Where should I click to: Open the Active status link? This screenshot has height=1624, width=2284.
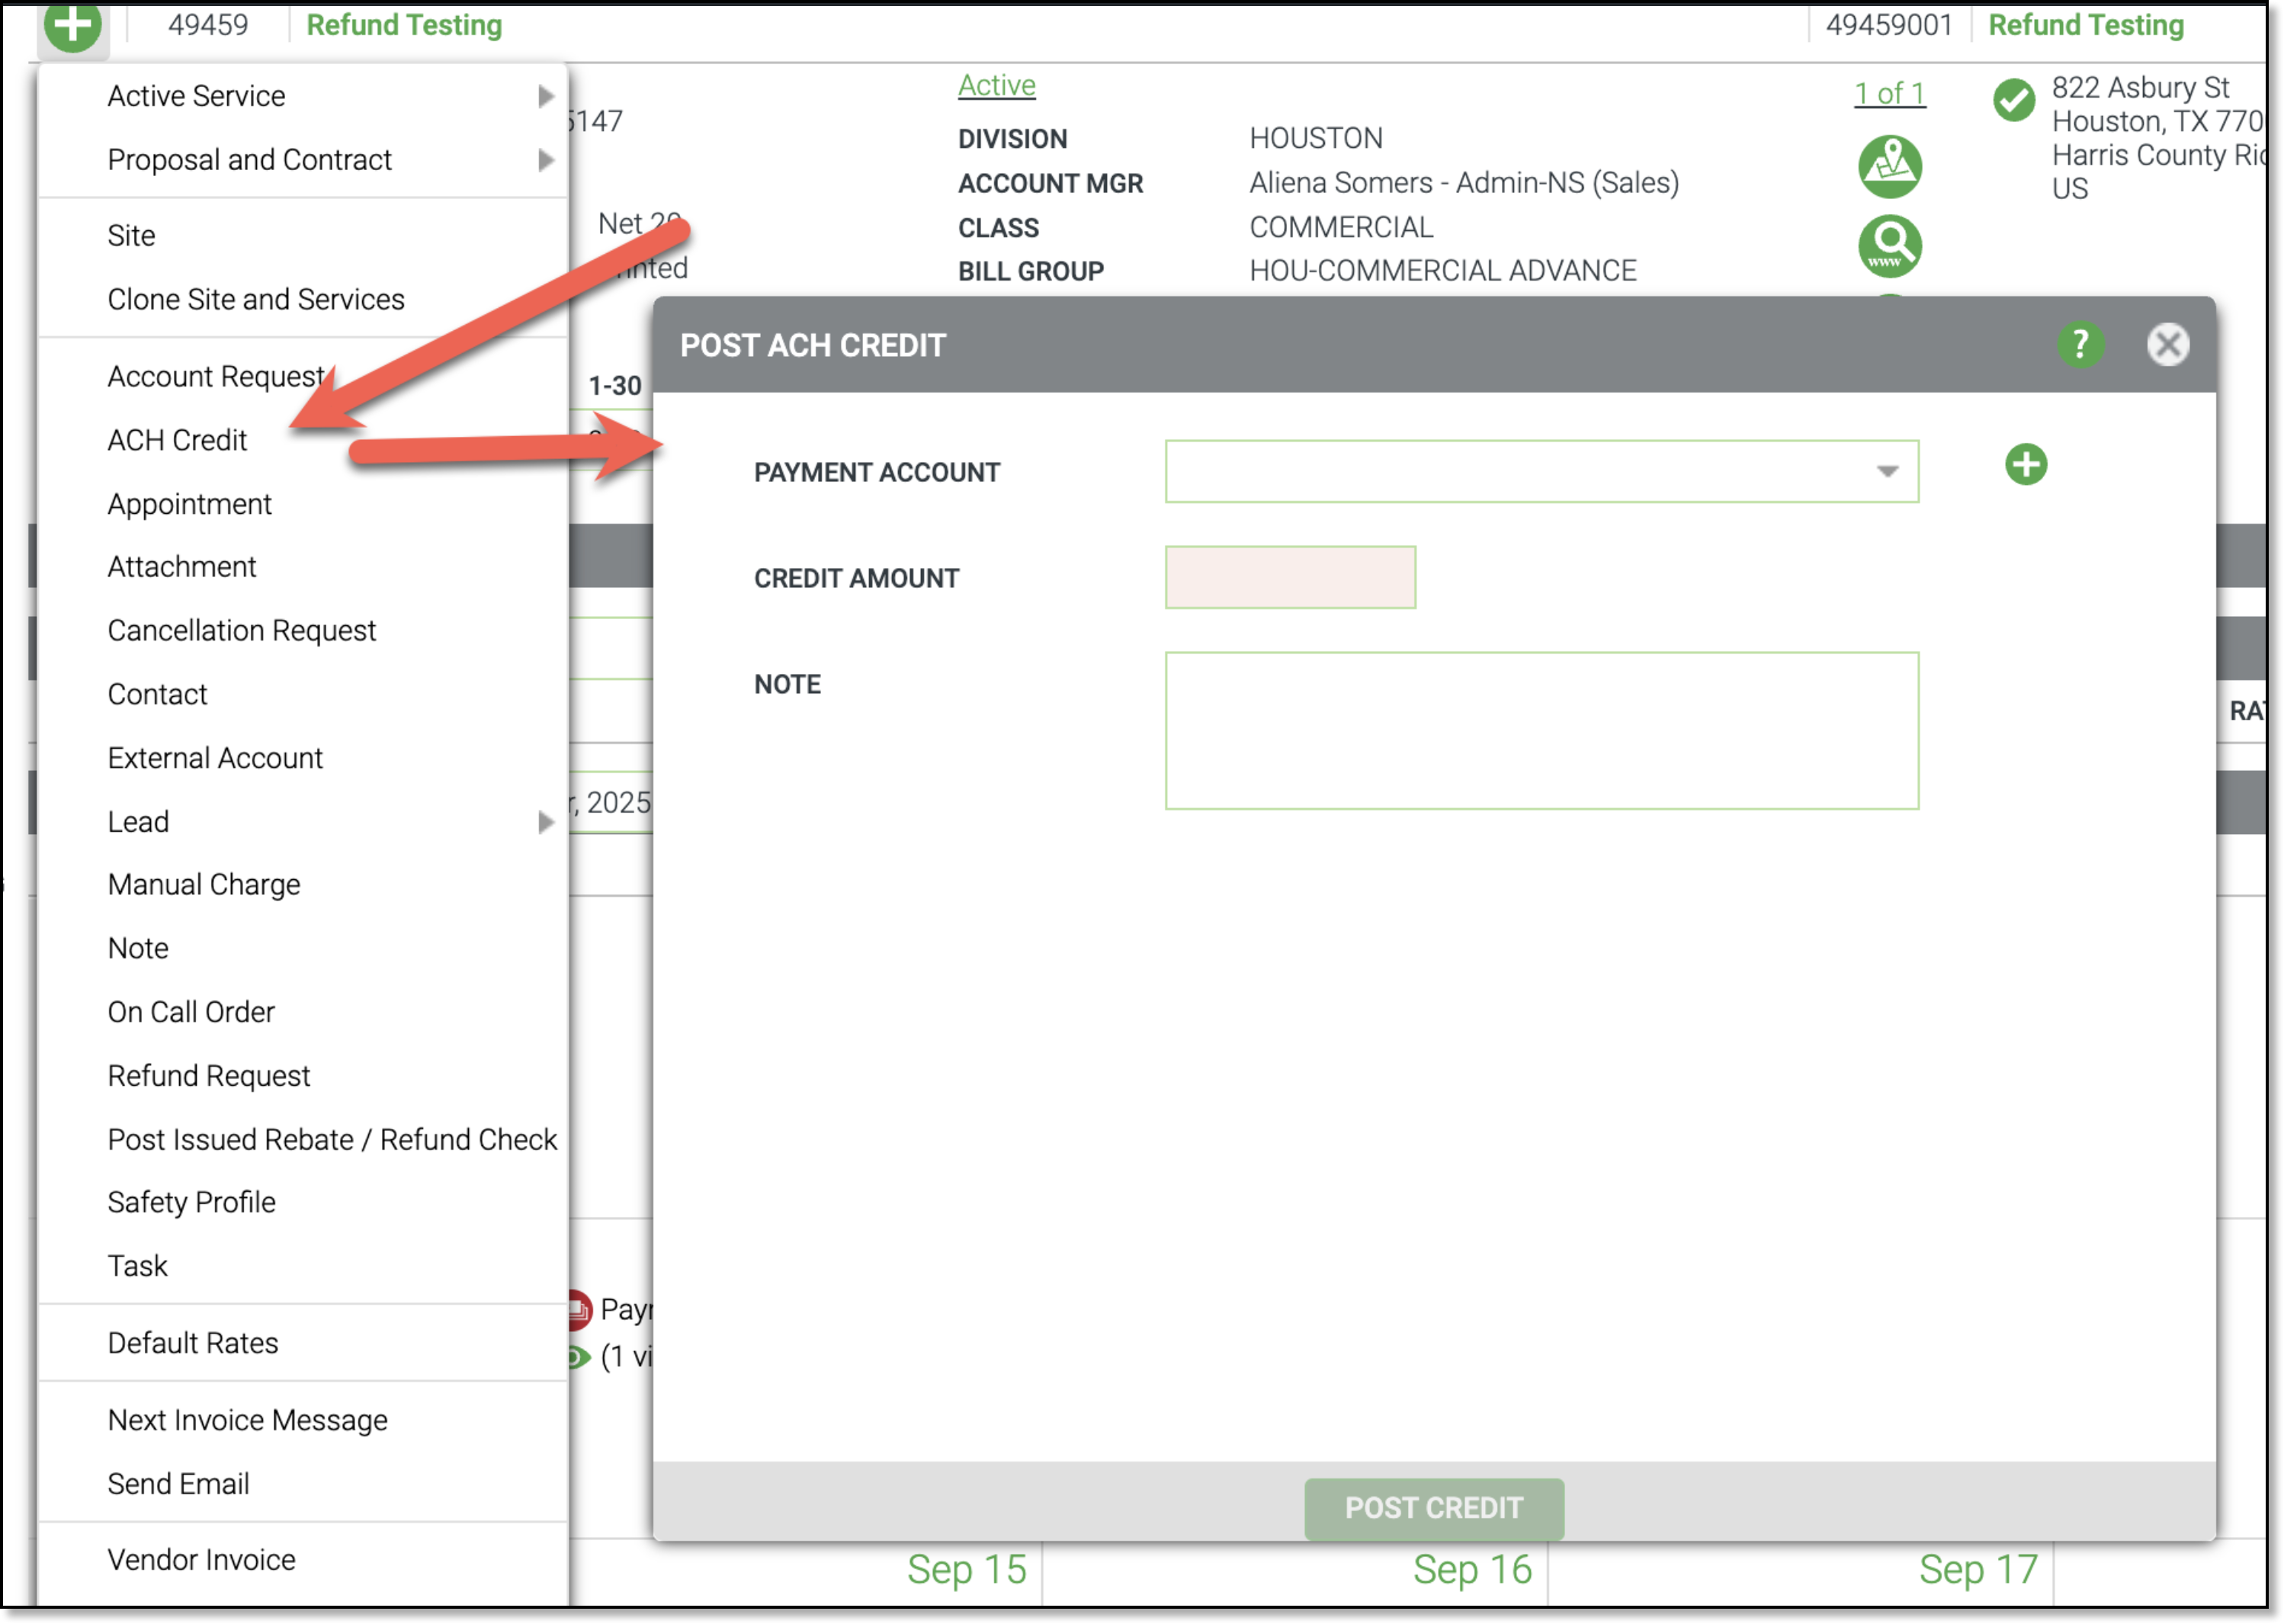pos(996,86)
